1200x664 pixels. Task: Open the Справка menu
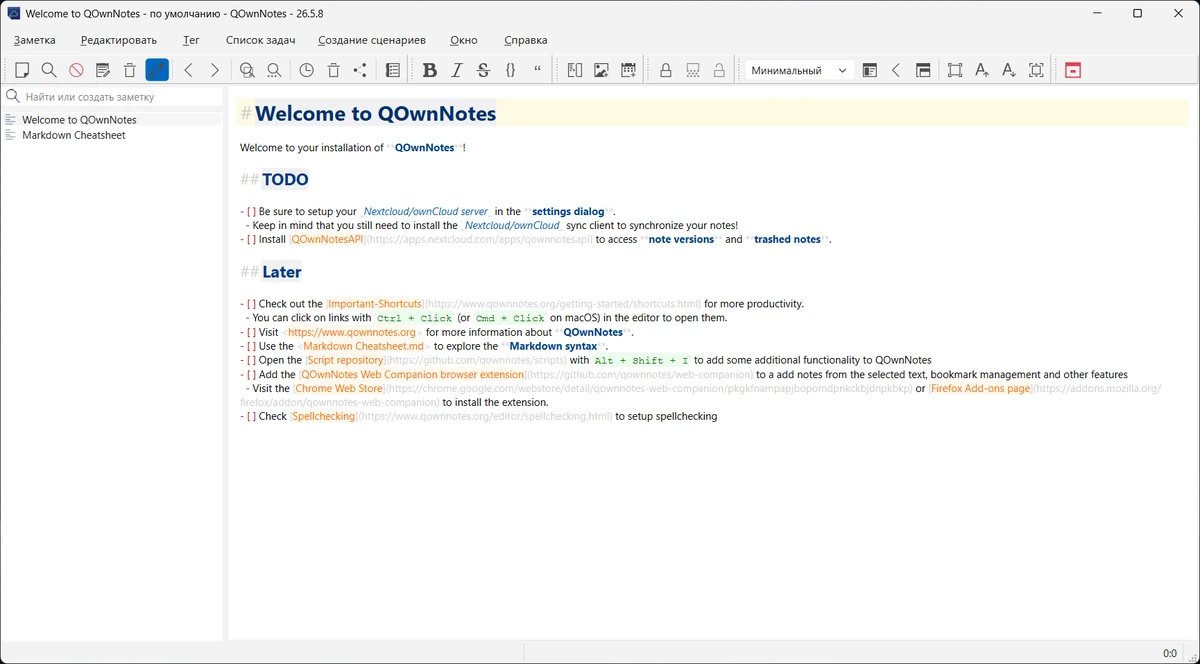[526, 40]
